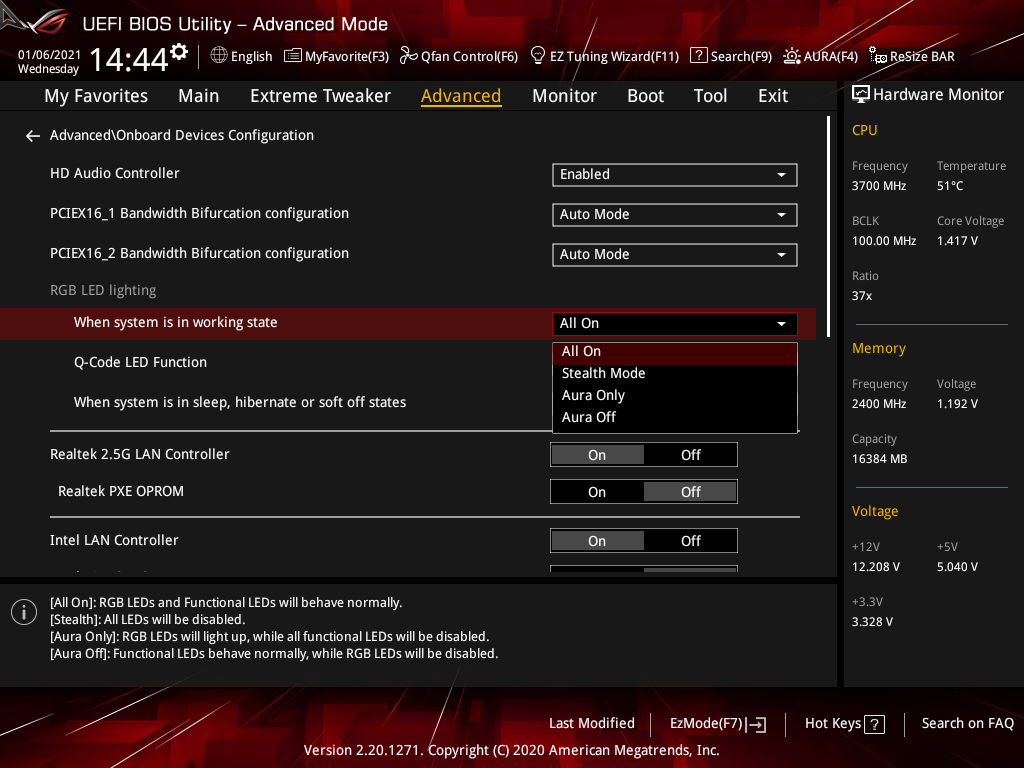1024x768 pixels.
Task: Go to the Boot tab
Action: [x=645, y=96]
